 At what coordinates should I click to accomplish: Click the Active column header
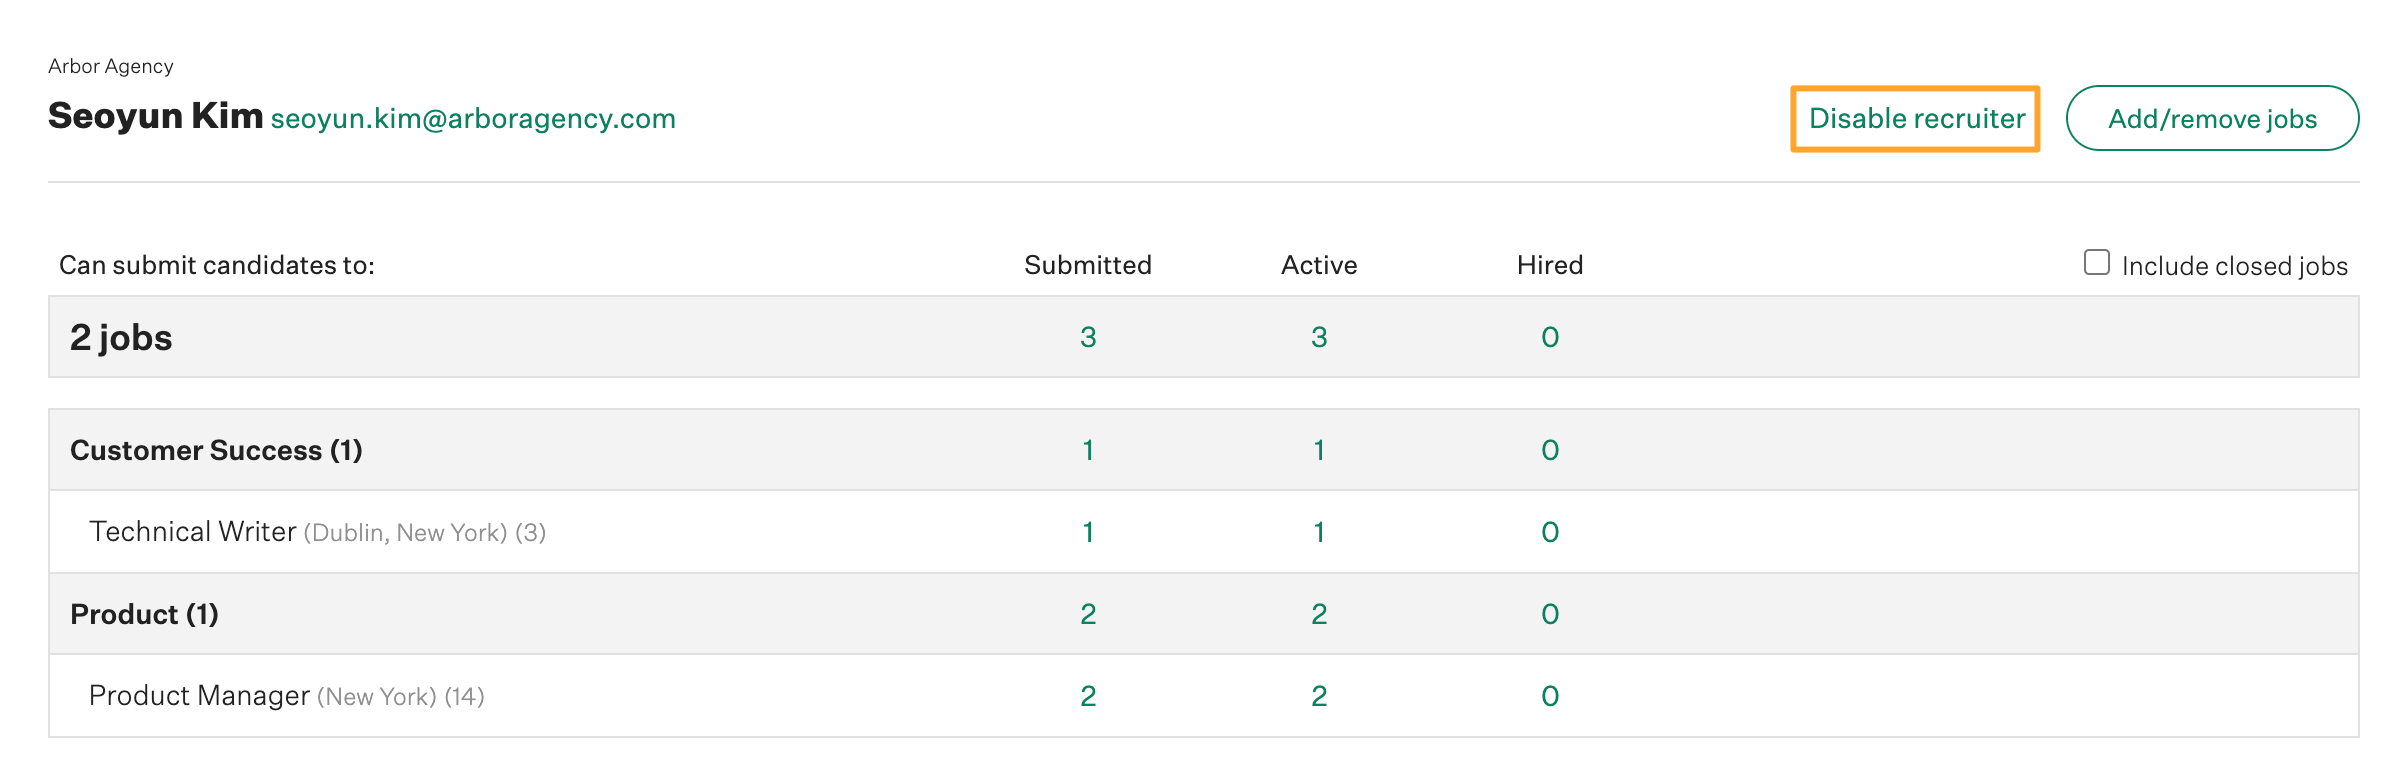[1319, 265]
